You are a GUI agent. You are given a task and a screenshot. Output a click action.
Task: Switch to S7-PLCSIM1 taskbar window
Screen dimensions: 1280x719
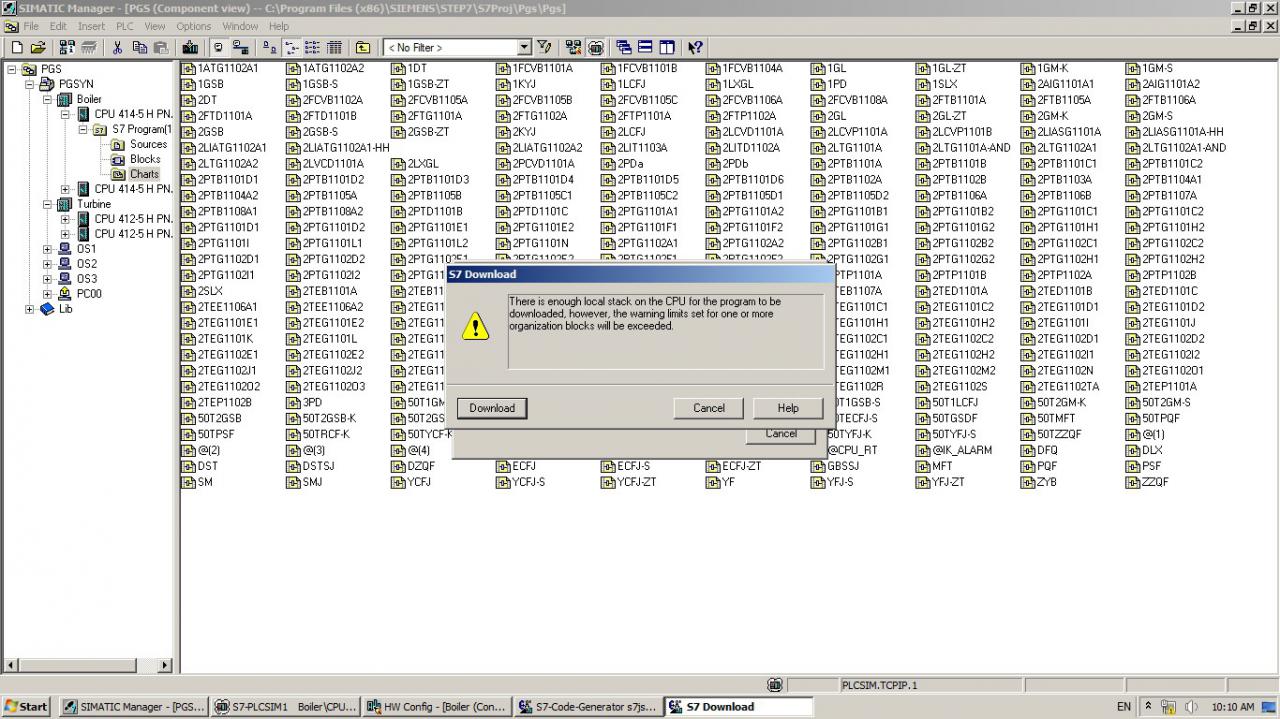[x=285, y=706]
